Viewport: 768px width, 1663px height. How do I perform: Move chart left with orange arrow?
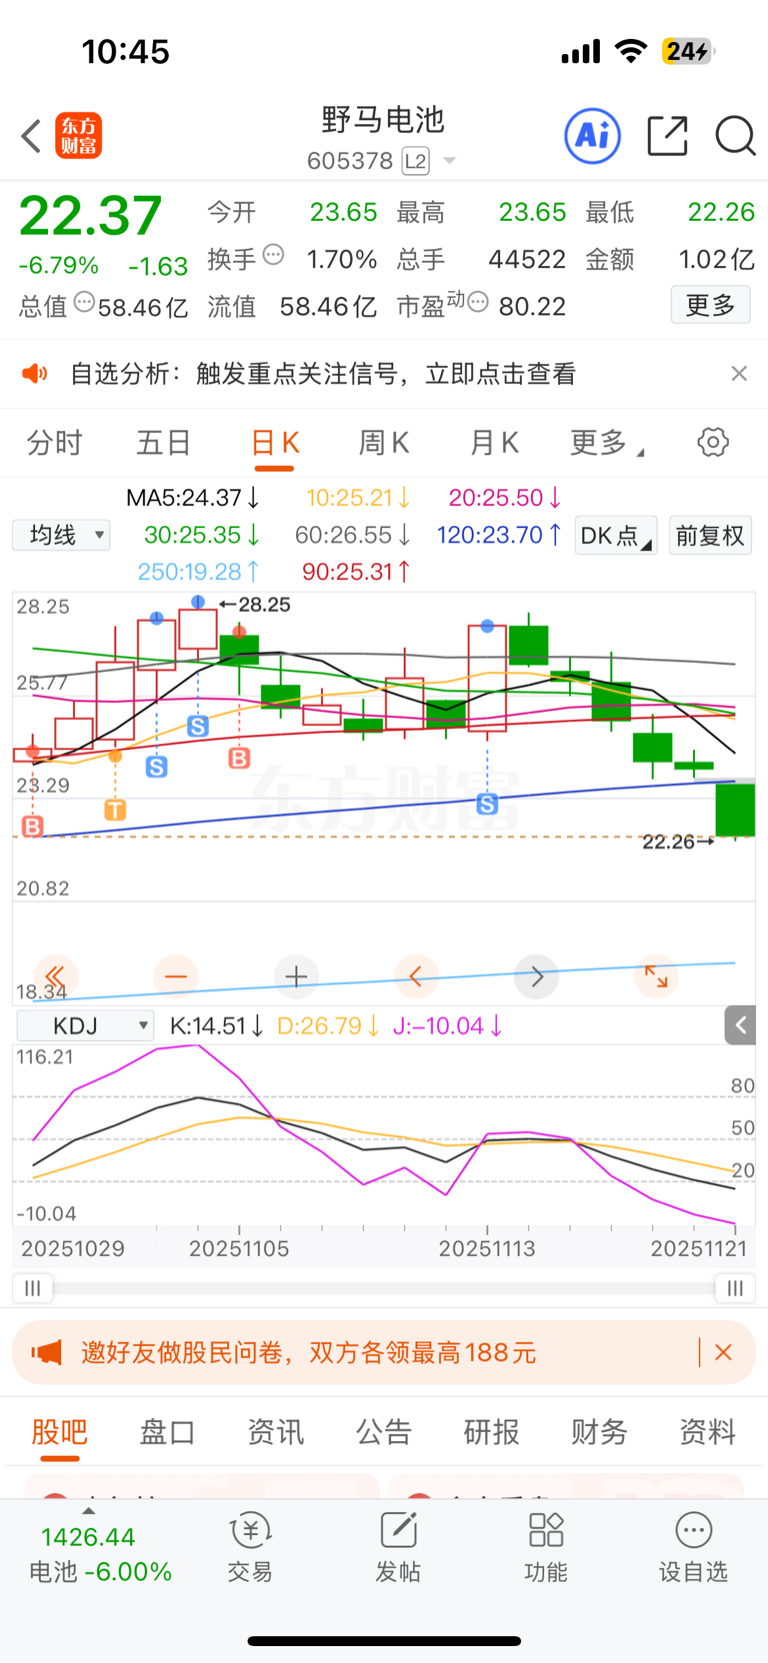pos(416,976)
